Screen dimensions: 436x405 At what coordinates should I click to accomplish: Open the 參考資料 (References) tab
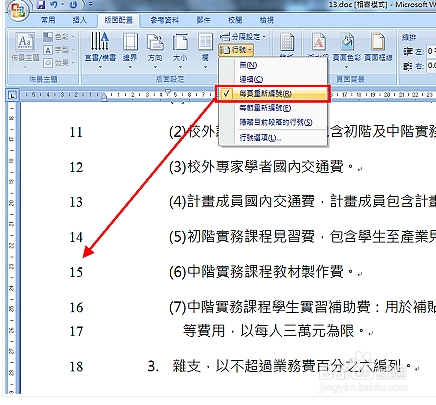tap(164, 20)
